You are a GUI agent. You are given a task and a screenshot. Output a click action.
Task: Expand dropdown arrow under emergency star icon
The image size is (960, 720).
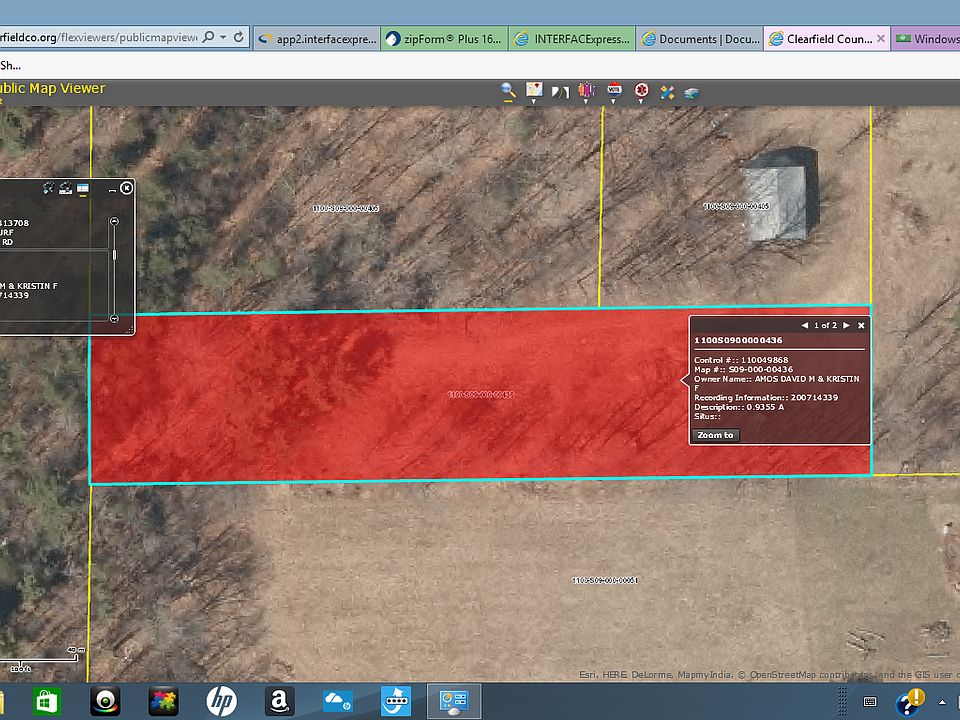pyautogui.click(x=641, y=101)
